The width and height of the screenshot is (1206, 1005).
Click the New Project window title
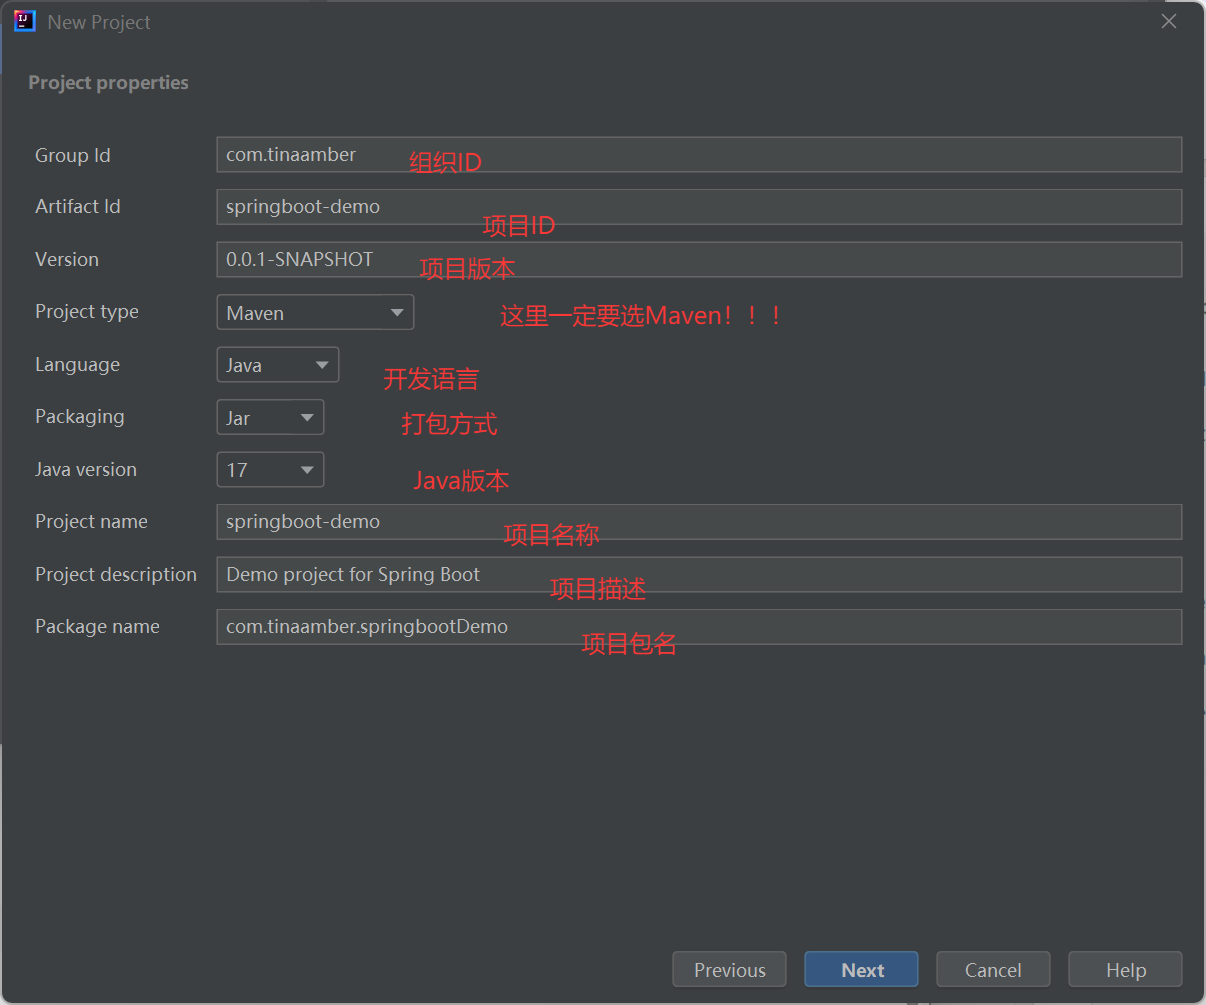pyautogui.click(x=99, y=22)
